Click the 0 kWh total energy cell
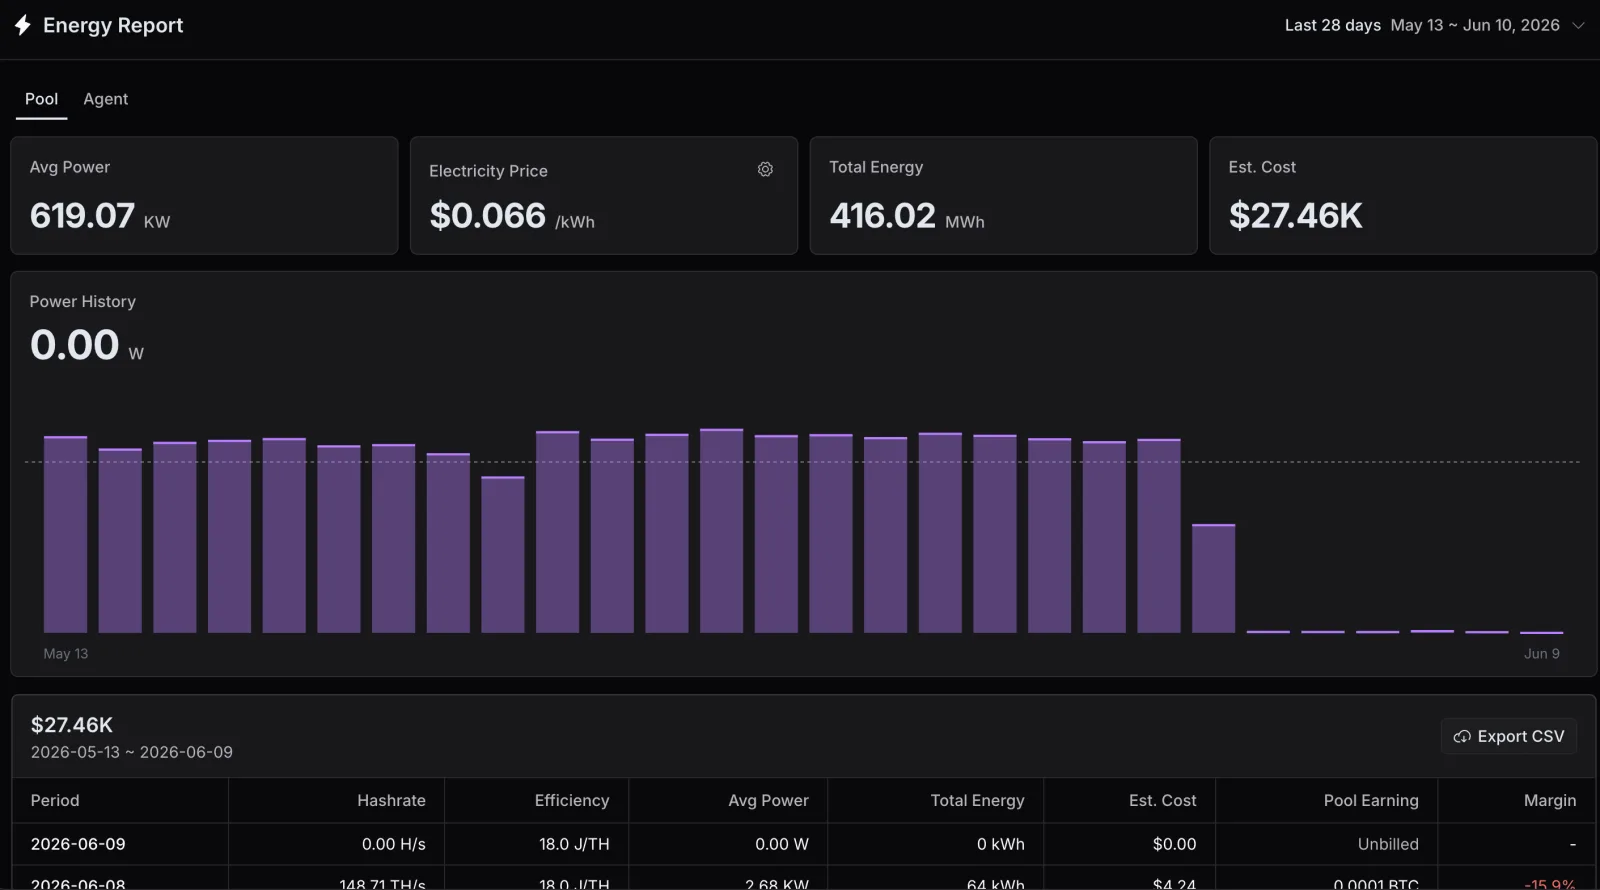Screen dimensions: 1600x890 1000,844
